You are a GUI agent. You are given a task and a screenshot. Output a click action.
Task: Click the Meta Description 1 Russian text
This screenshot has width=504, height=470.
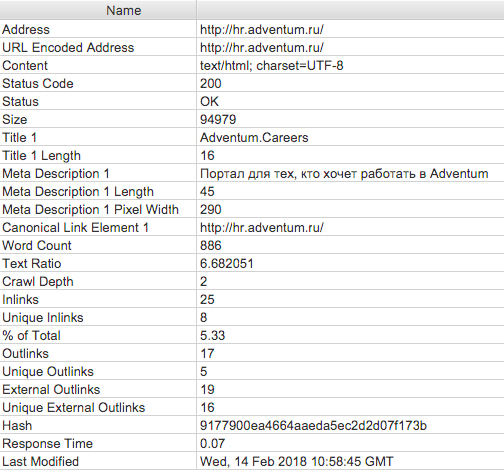(x=344, y=174)
